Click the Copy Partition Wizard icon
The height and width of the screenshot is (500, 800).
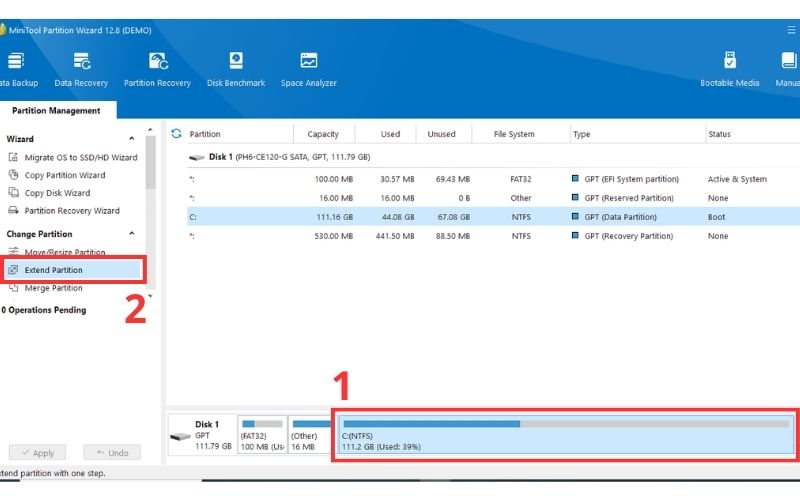tap(13, 174)
